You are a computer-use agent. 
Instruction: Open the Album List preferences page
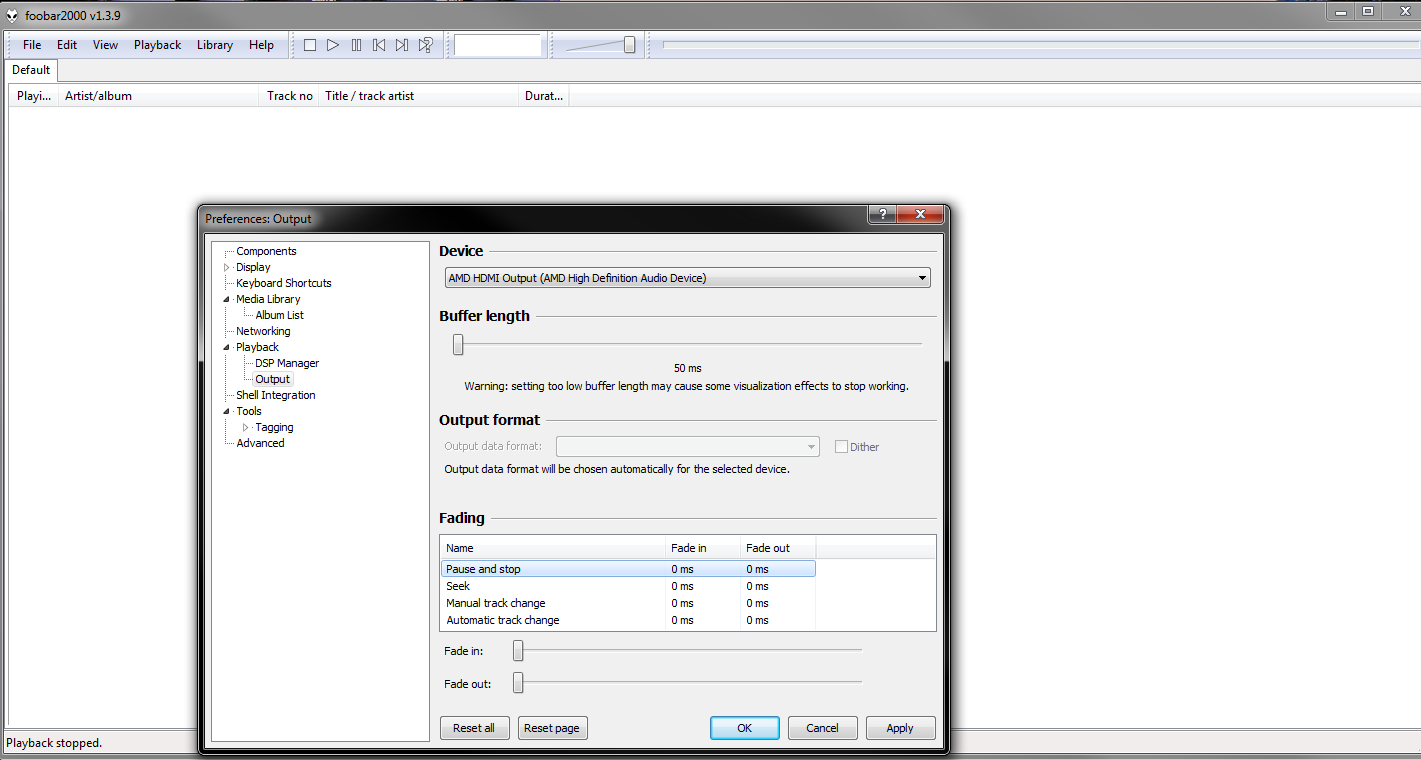(x=280, y=315)
